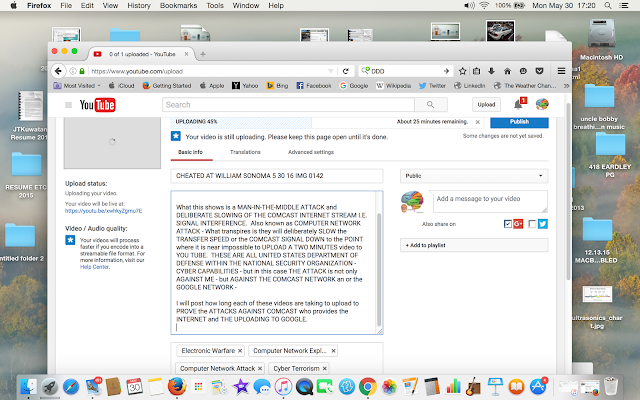Viewport: 640px width, 400px height.
Task: Open the Most Visited bookmarks dropdown
Action: 77,86
